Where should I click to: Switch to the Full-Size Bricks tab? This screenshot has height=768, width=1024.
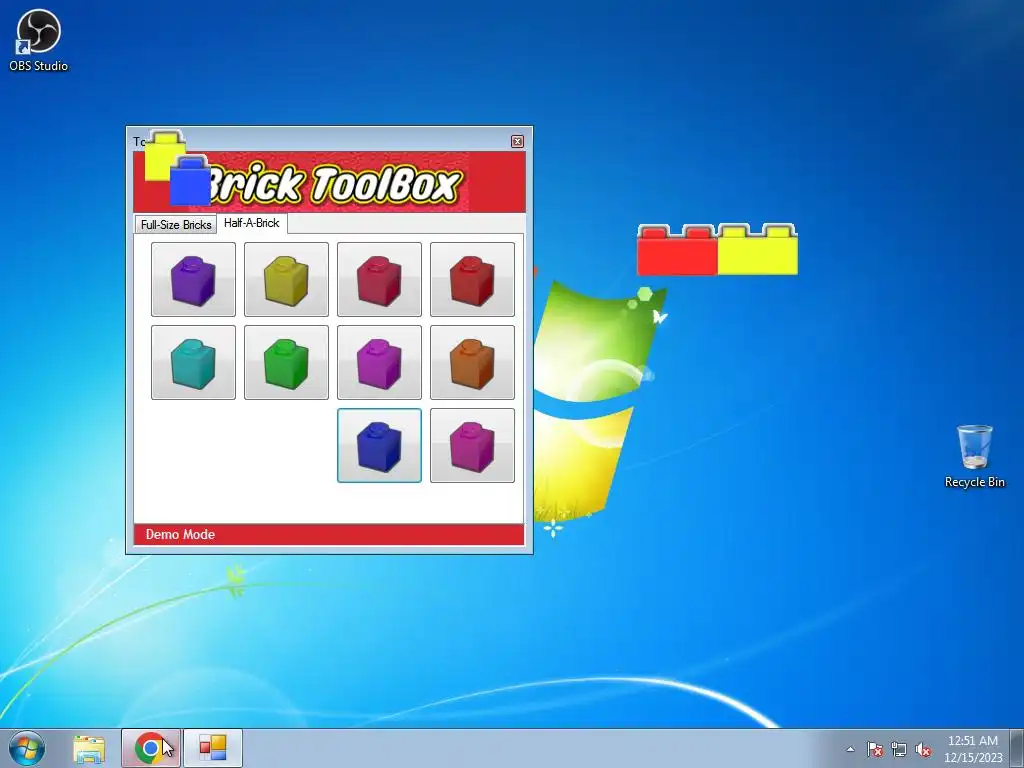click(176, 224)
